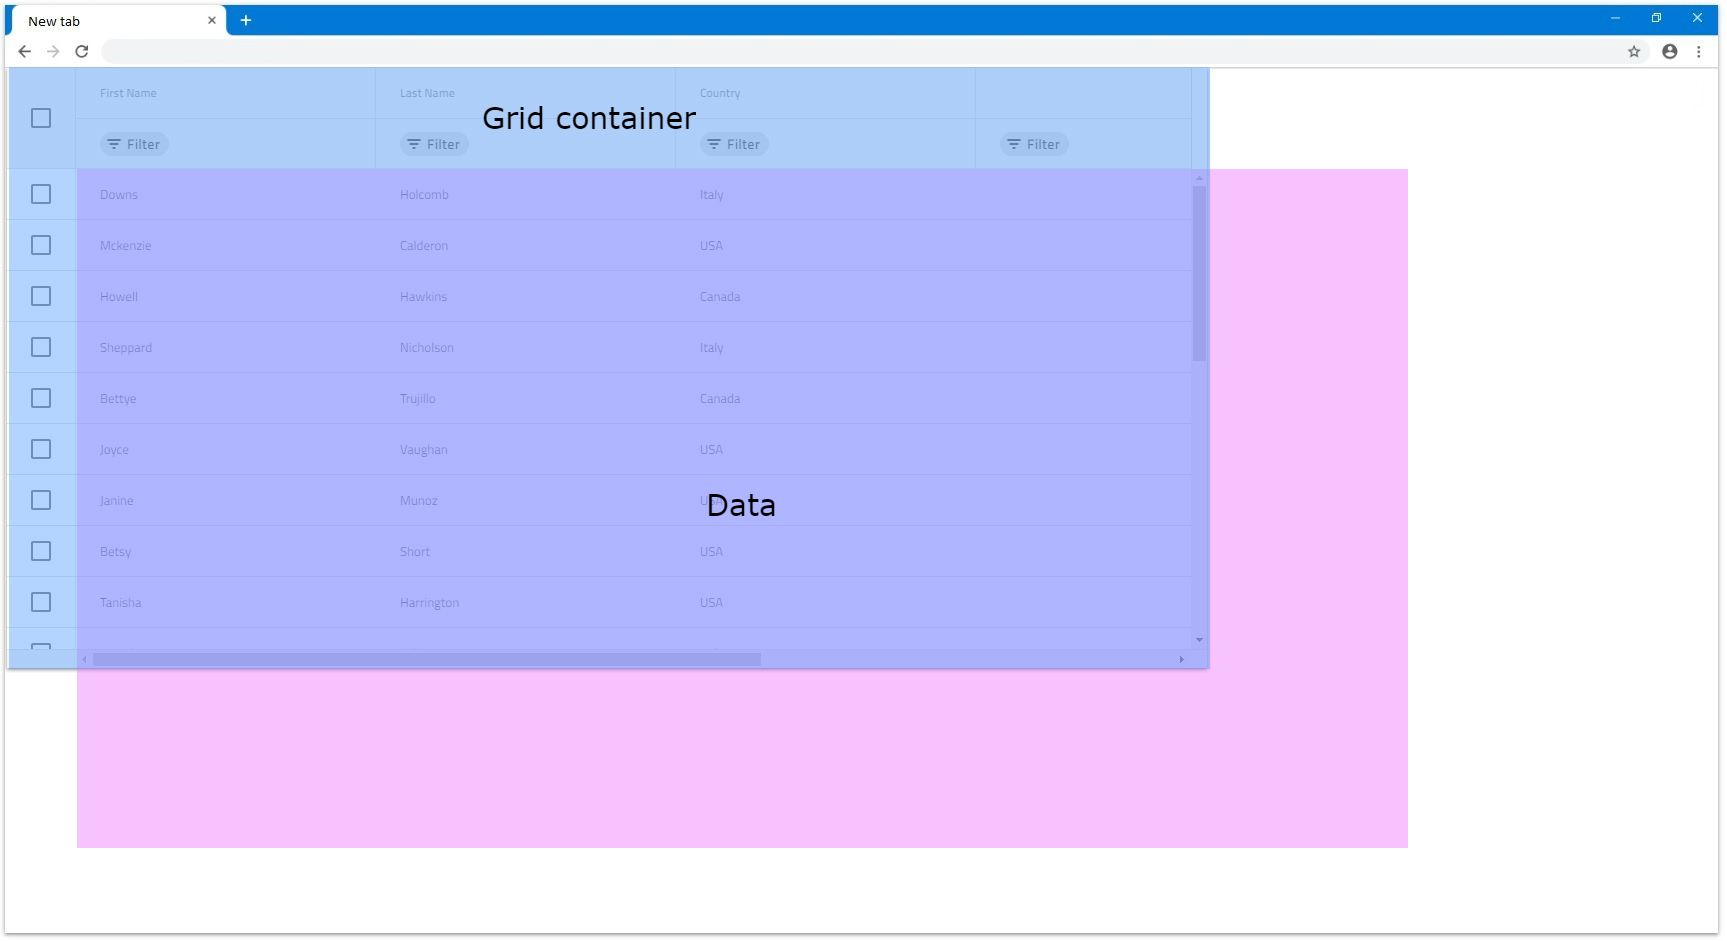
Task: Check the row checkbox for Downs
Action: 41,194
